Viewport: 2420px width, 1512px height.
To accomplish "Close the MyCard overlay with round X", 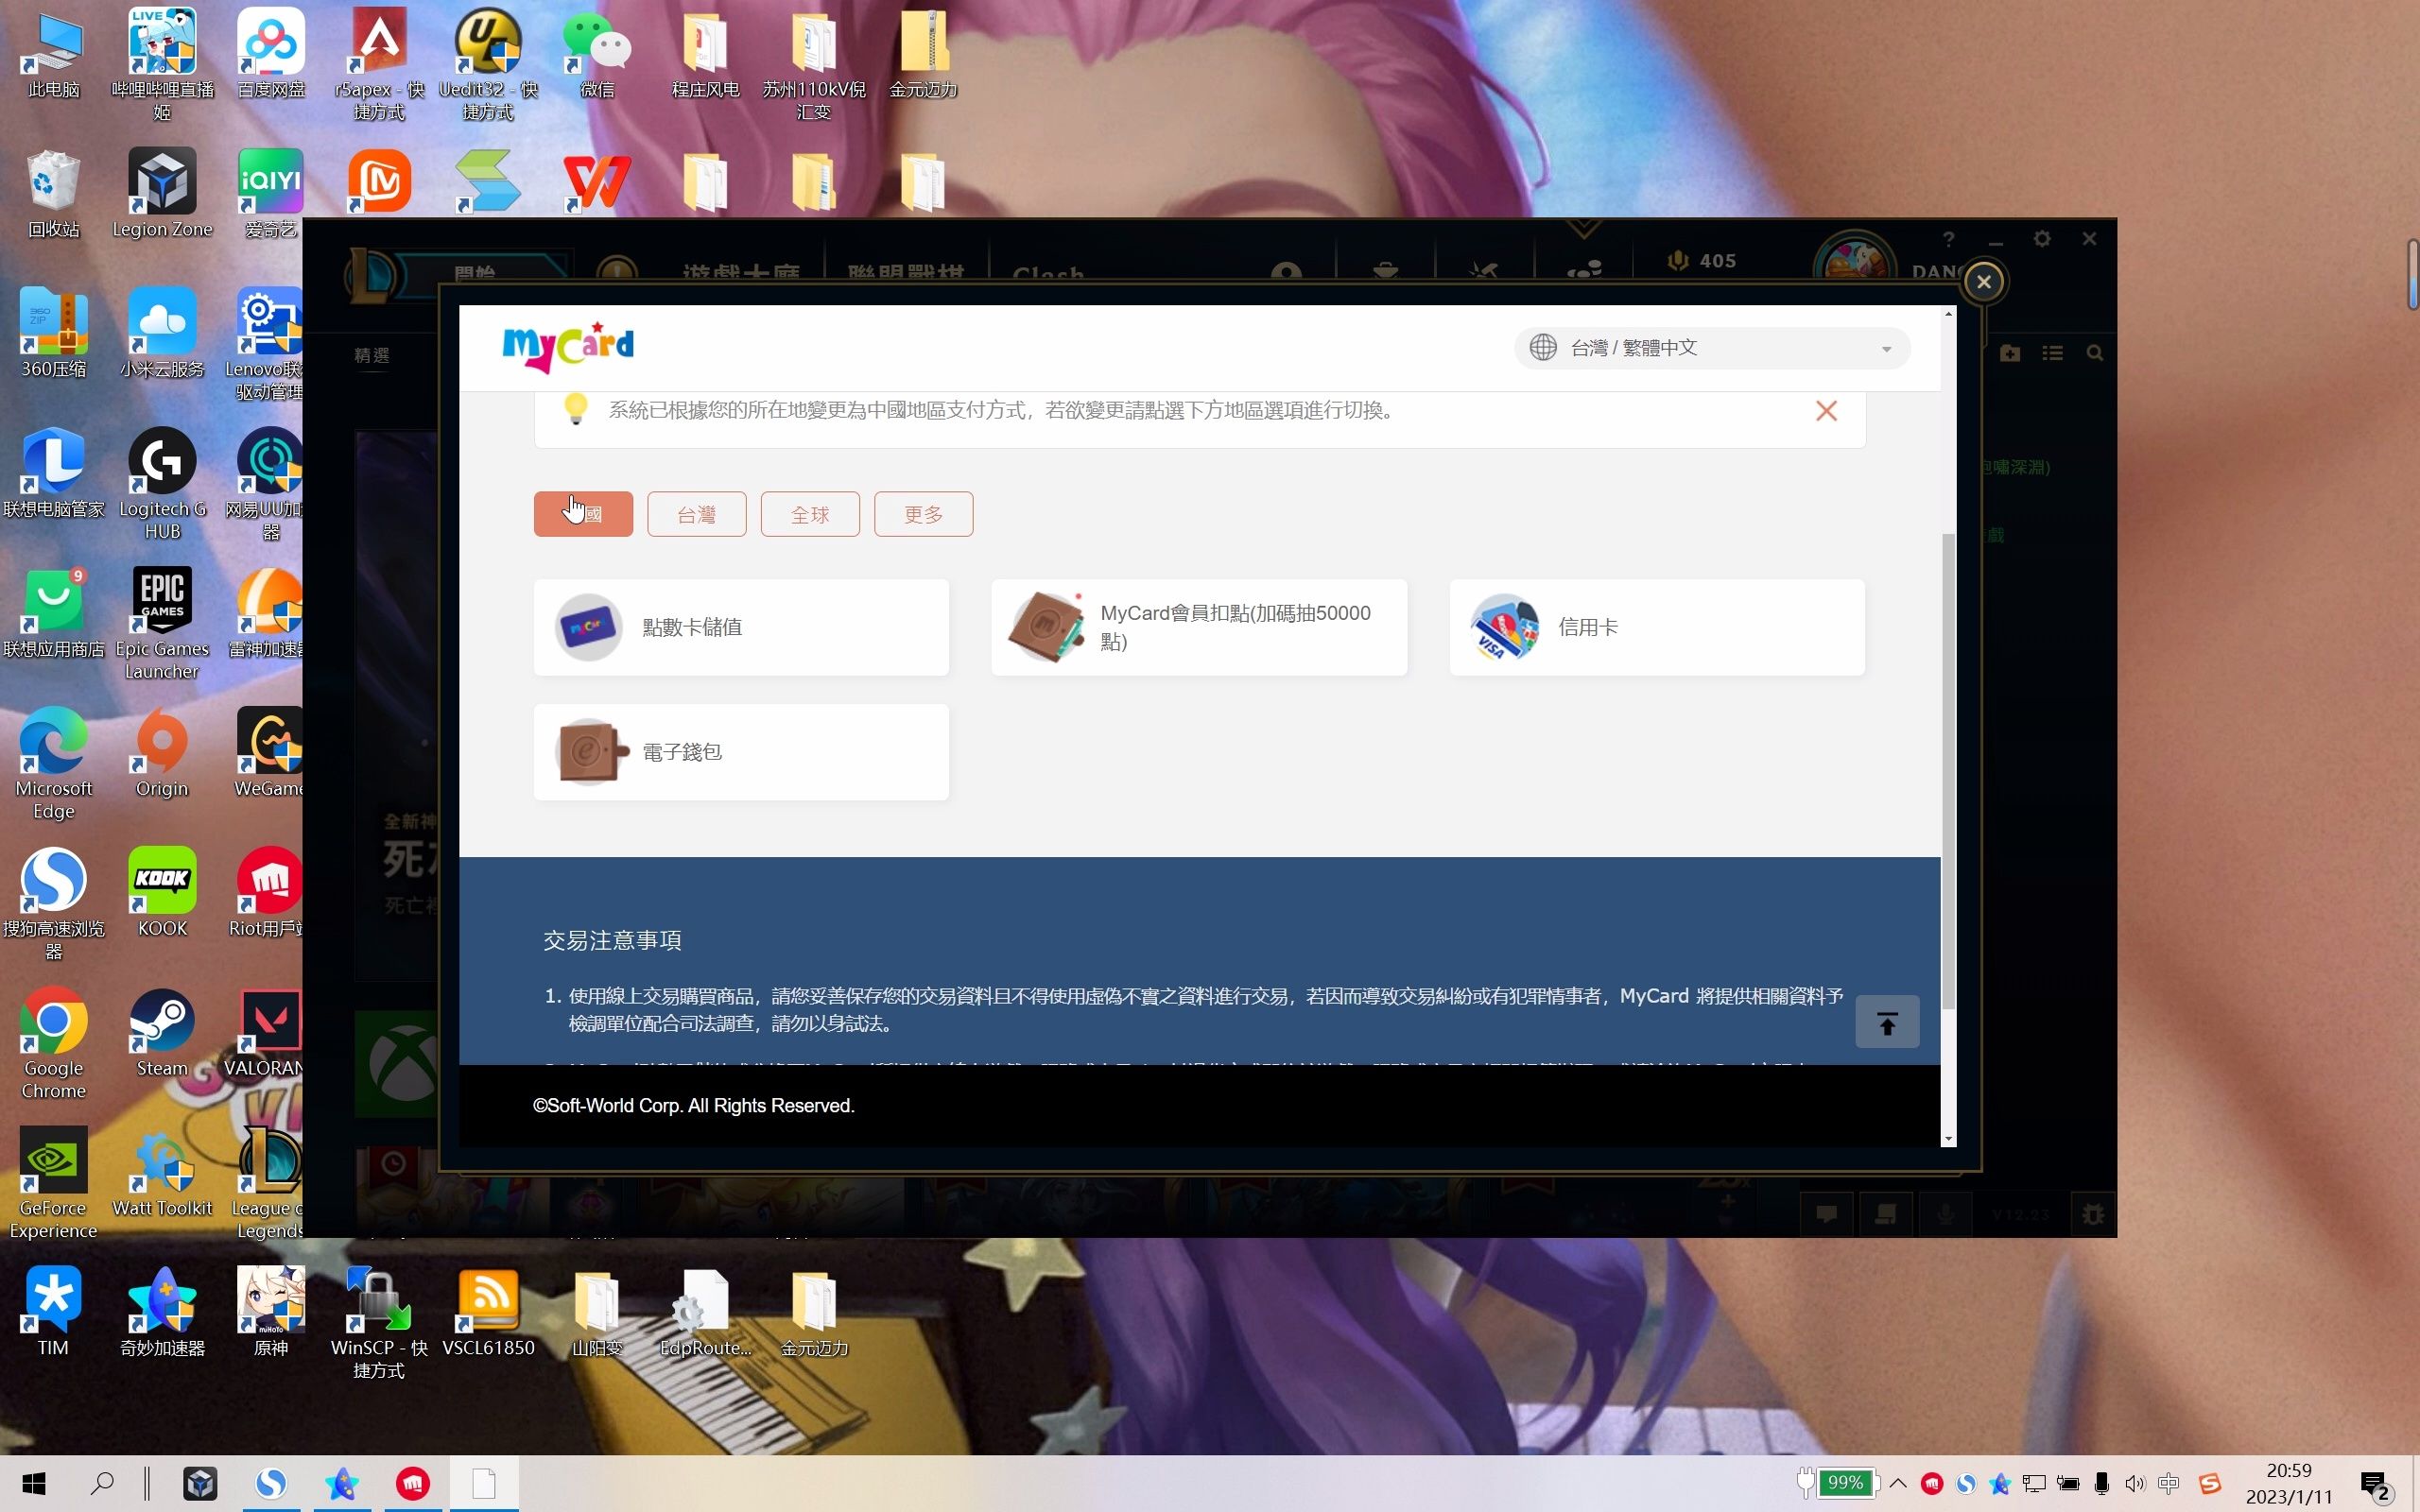I will pos(1984,282).
